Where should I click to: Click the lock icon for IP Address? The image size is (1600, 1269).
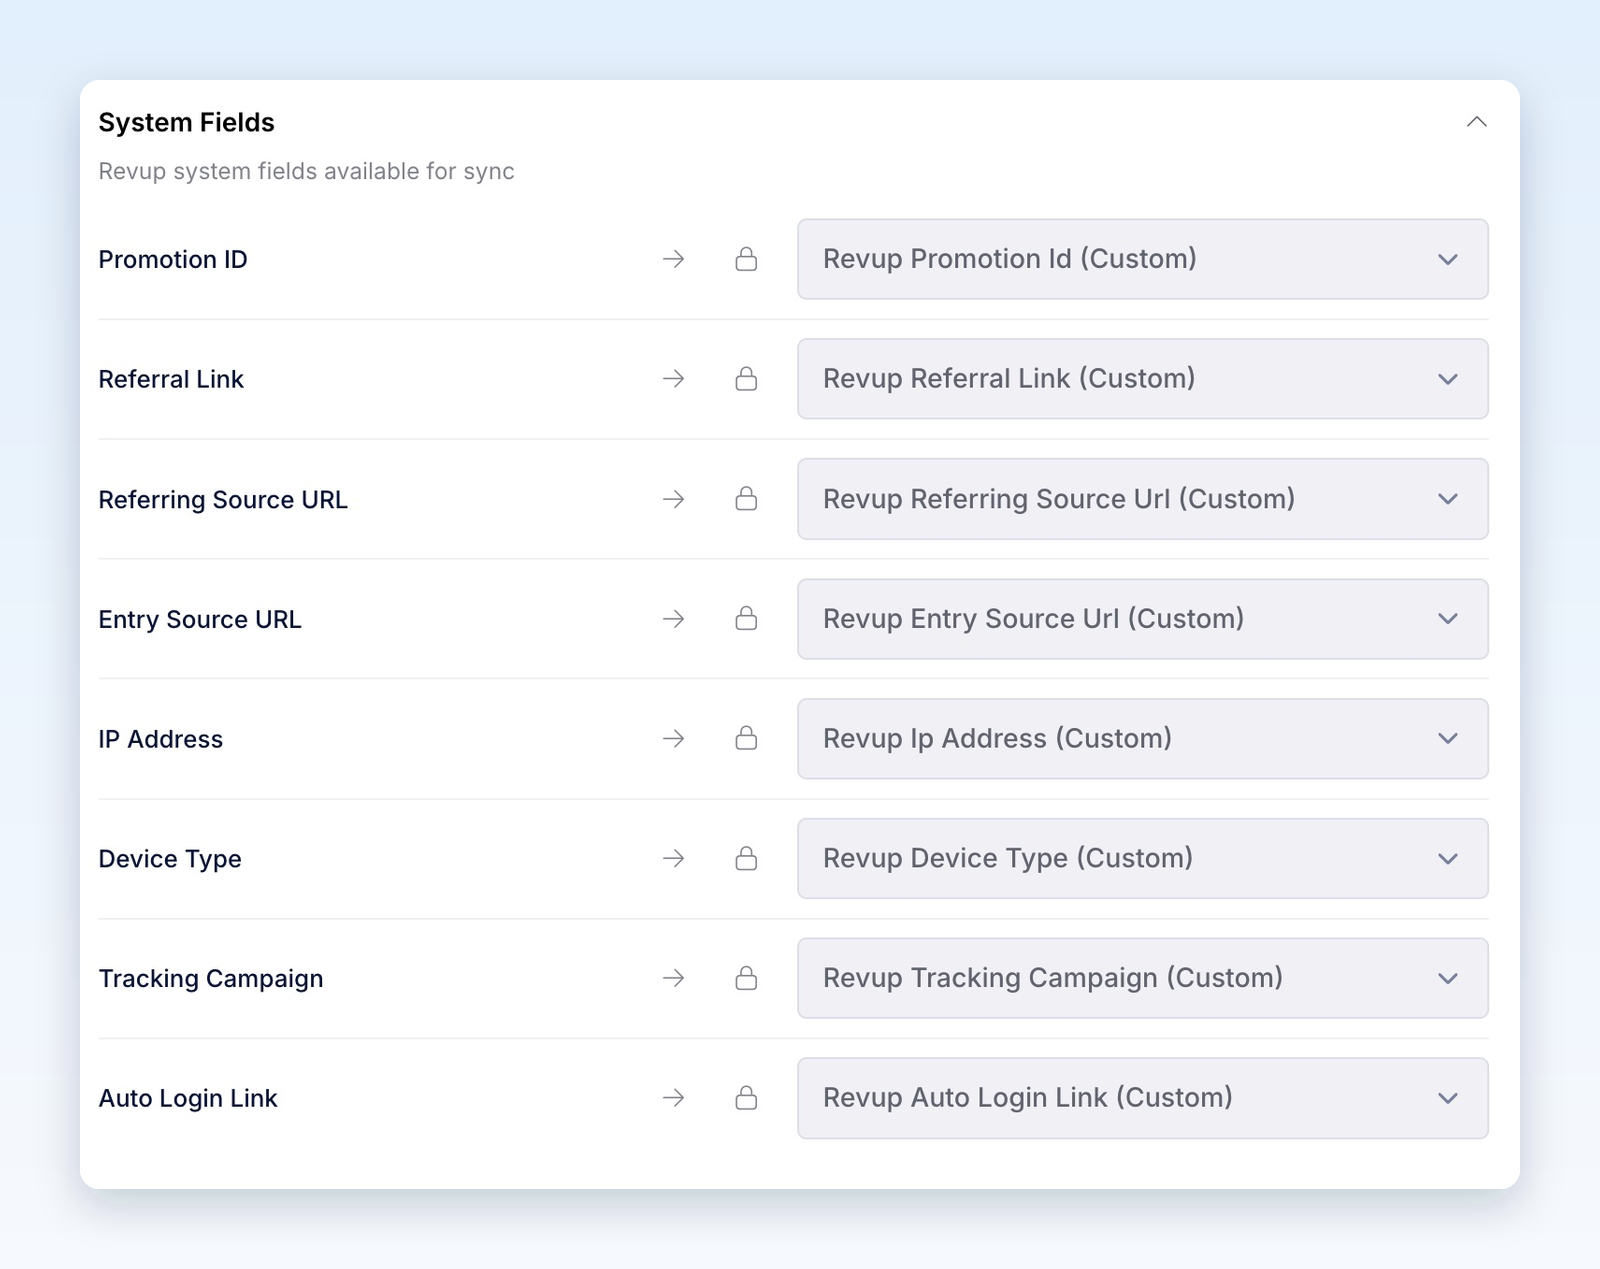pyautogui.click(x=746, y=739)
